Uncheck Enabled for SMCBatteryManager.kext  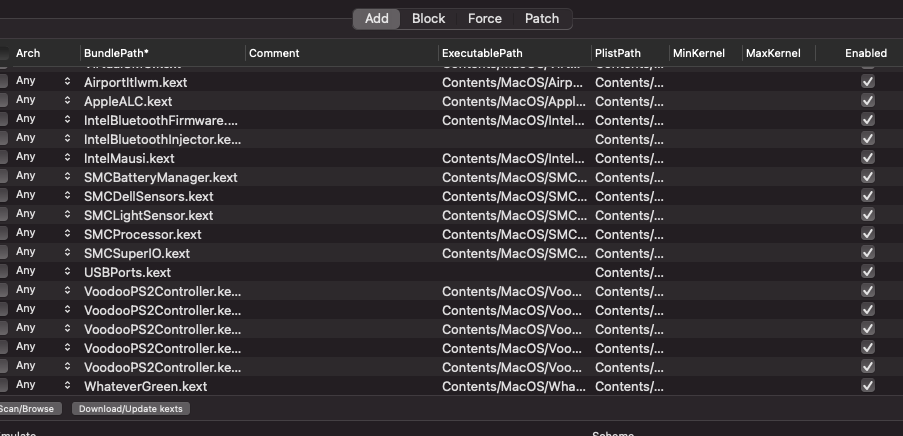[867, 177]
